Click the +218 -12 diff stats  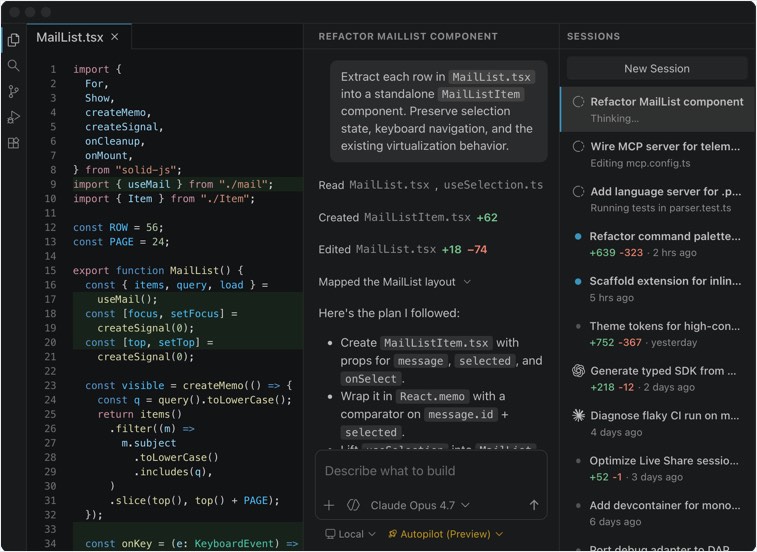click(x=612, y=387)
